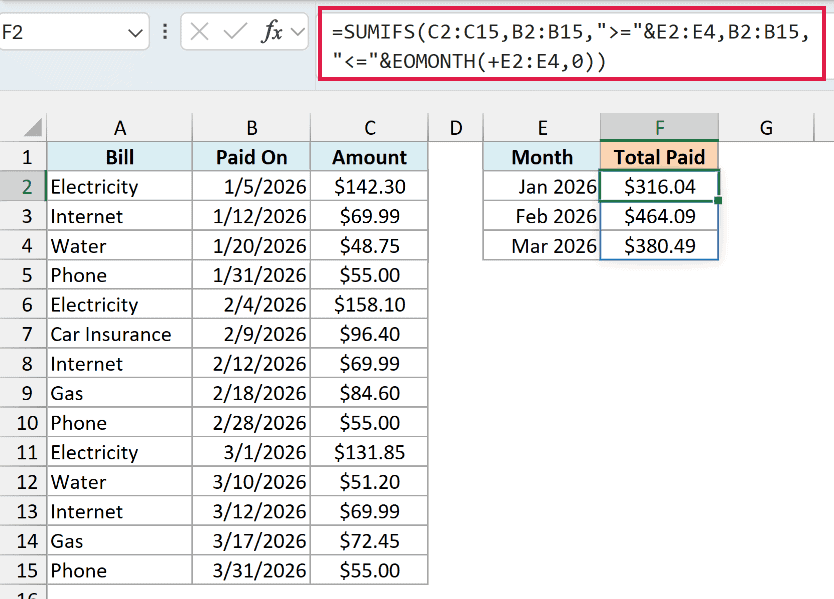This screenshot has width=834, height=599.
Task: Click the $158.10 amount cell
Action: click(370, 304)
